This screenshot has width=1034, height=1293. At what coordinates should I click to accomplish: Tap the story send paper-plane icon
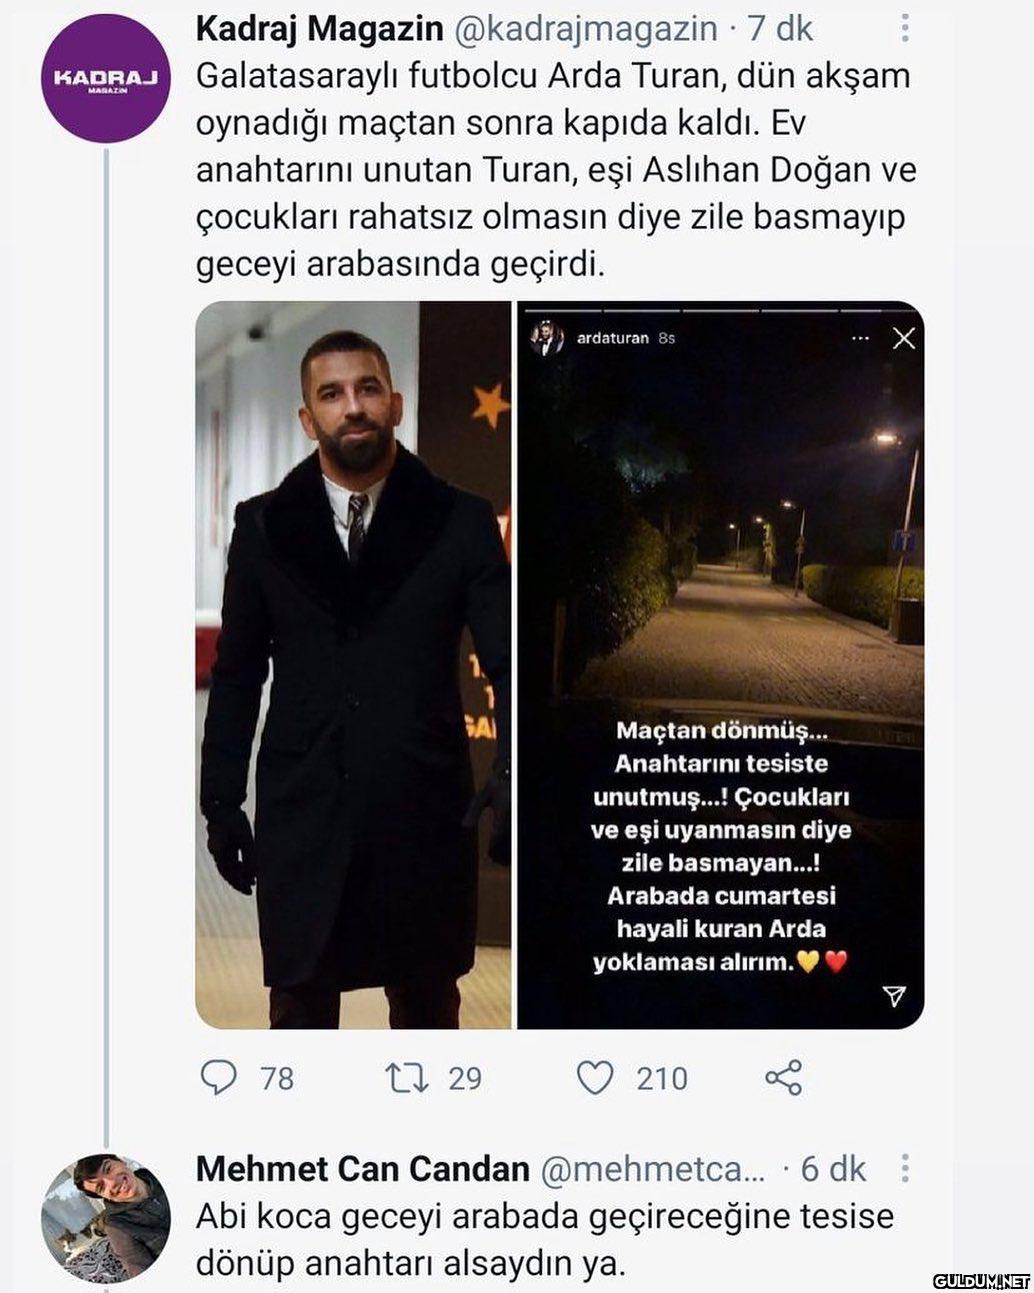point(893,995)
